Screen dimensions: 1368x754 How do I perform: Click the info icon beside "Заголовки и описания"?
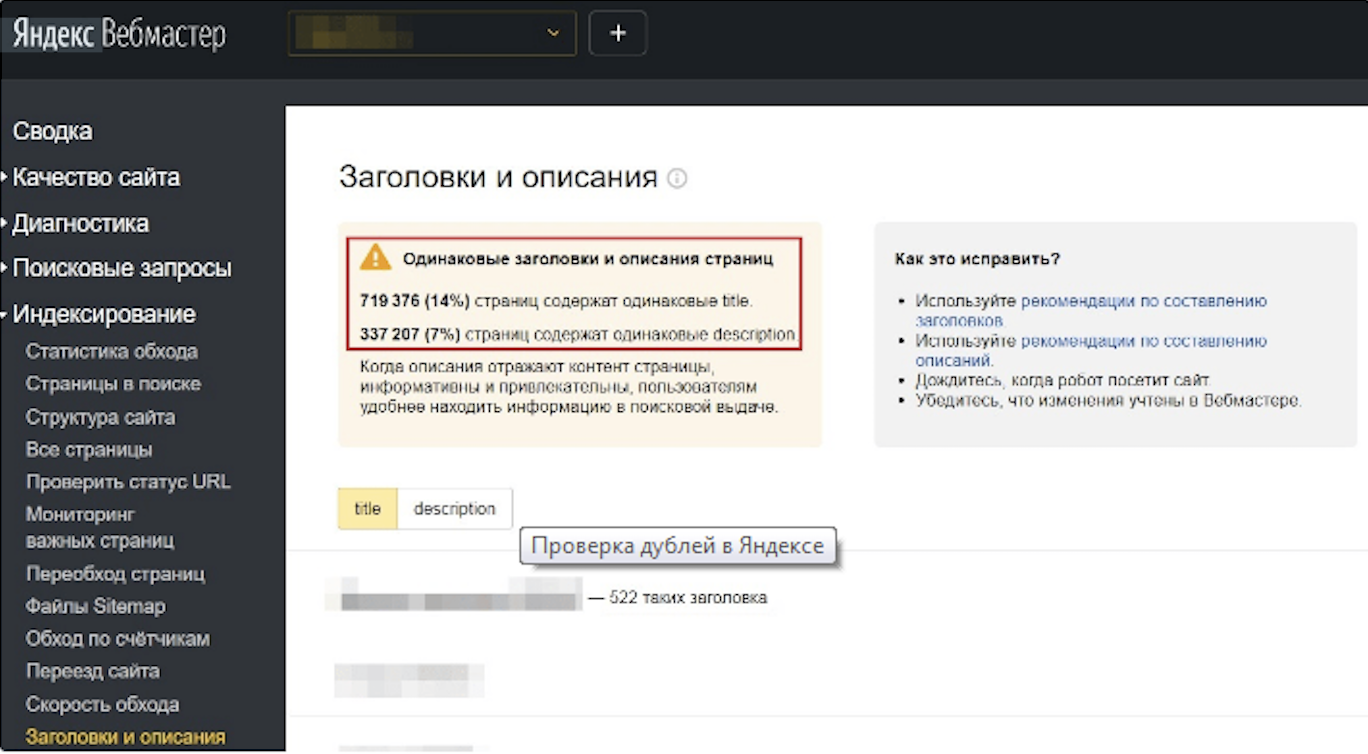pos(679,179)
